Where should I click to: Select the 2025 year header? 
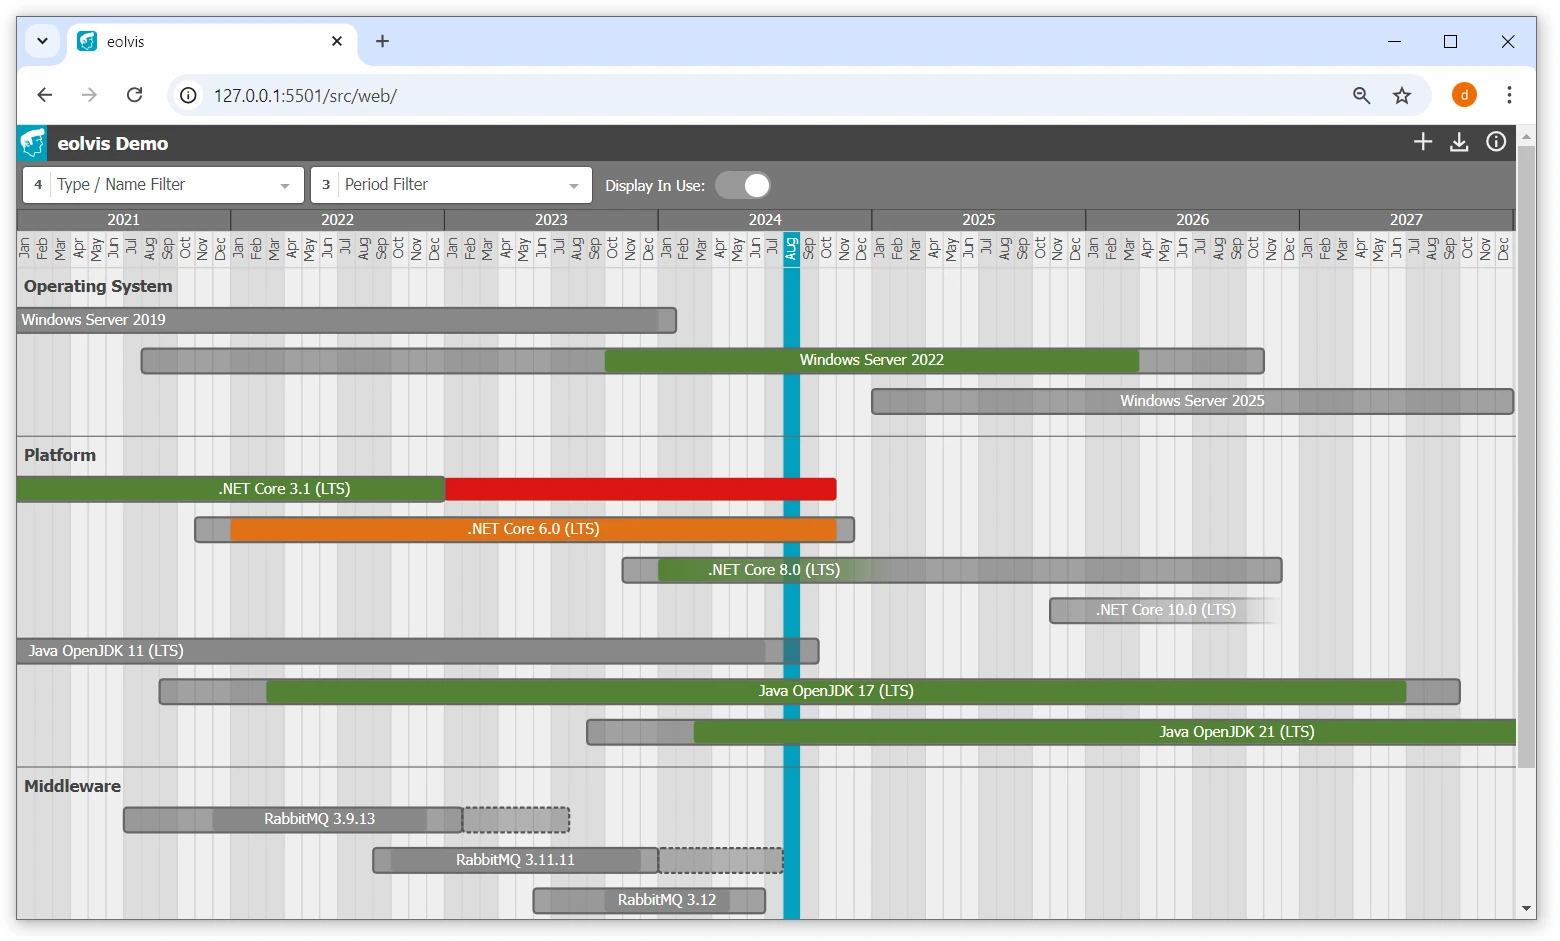[979, 220]
